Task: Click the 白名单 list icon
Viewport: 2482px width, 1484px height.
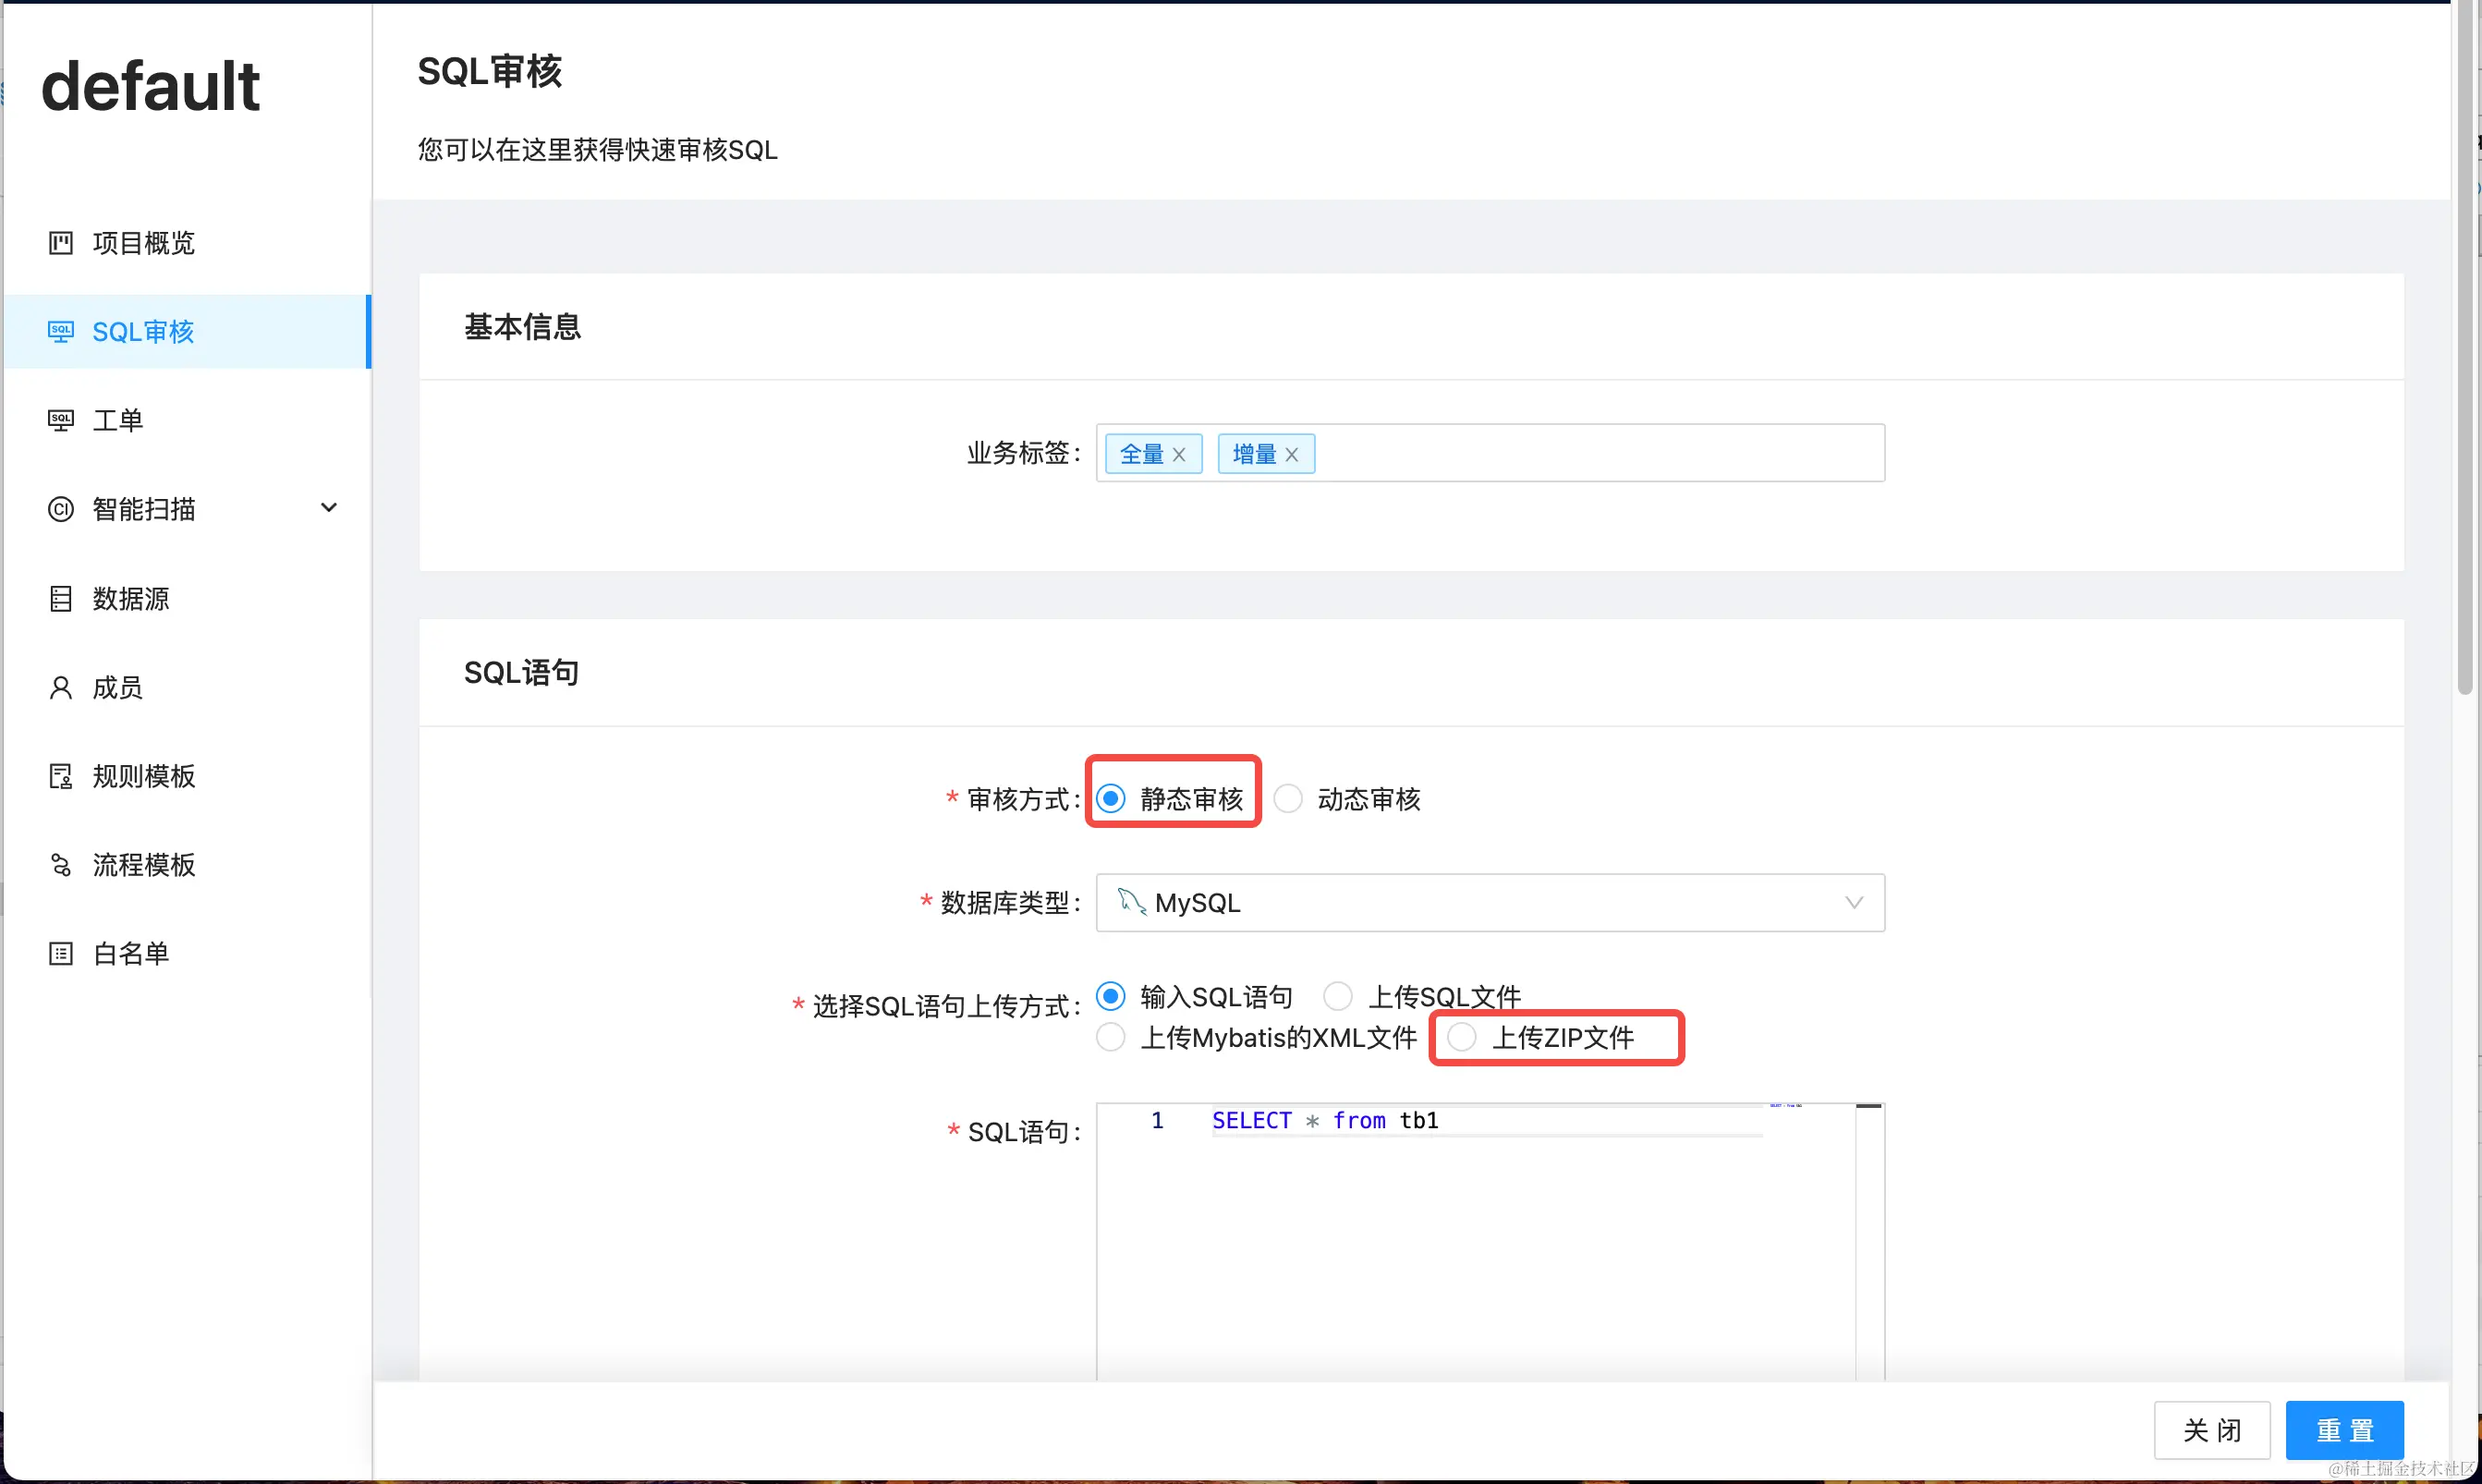Action: 60,954
